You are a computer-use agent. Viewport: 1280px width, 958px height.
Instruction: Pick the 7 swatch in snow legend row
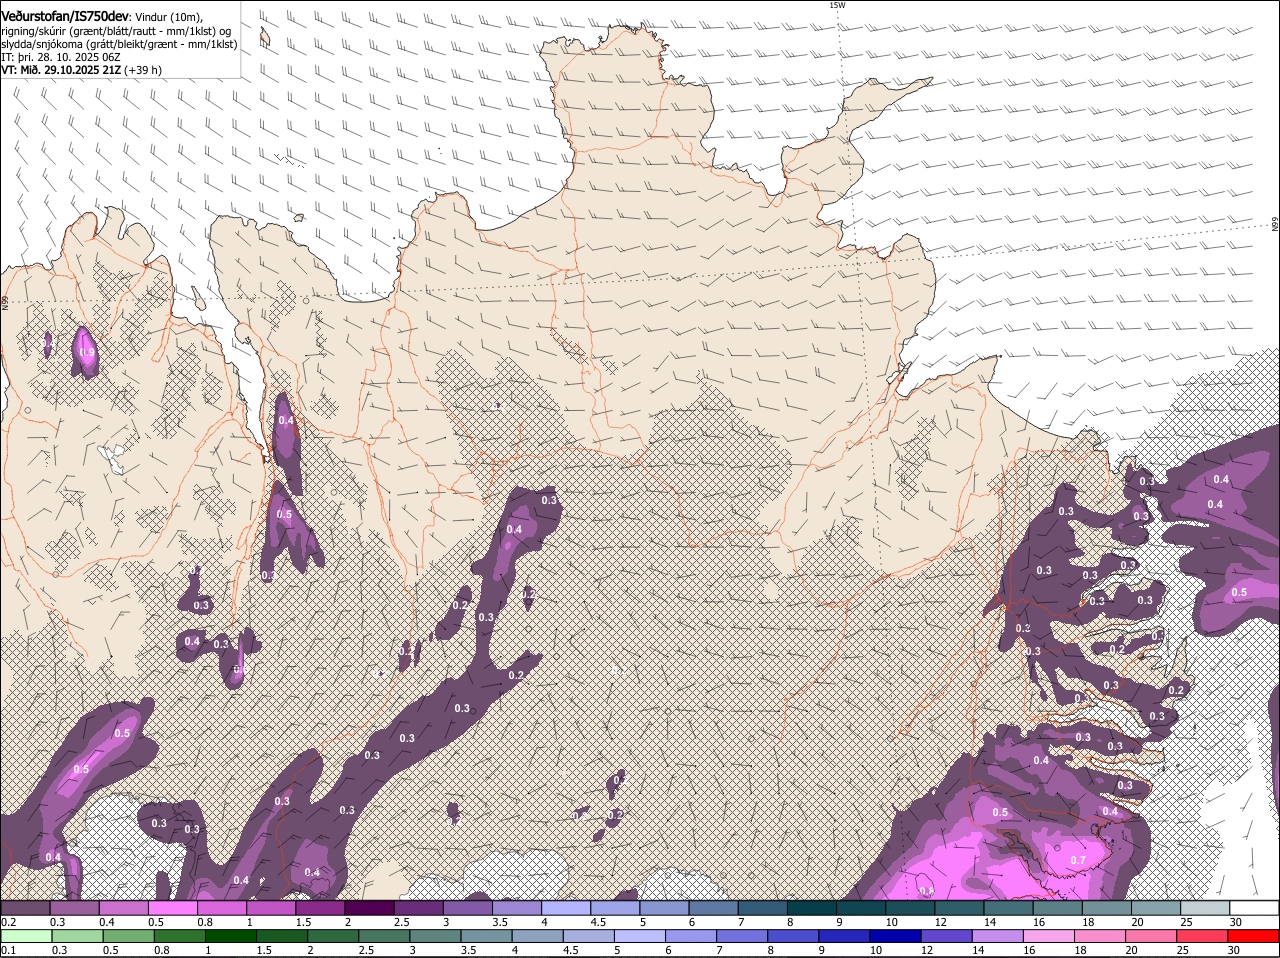tap(762, 907)
